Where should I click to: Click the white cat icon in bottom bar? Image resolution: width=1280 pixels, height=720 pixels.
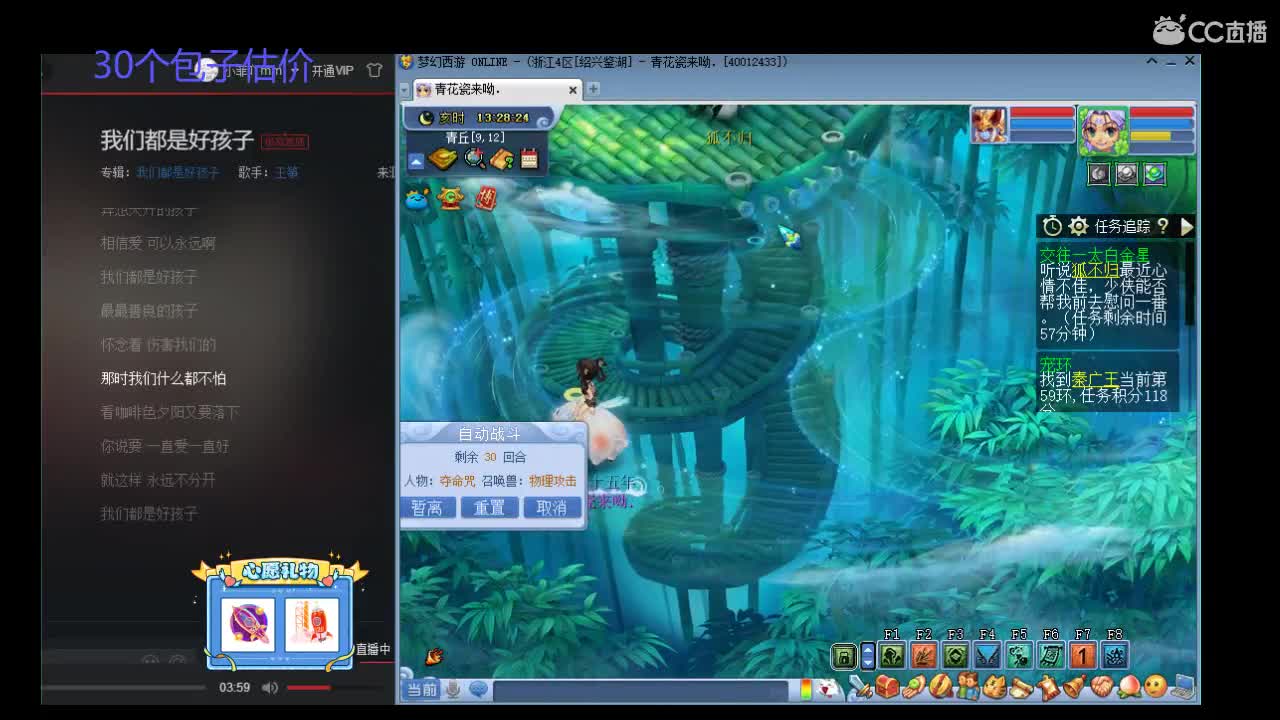(x=828, y=689)
